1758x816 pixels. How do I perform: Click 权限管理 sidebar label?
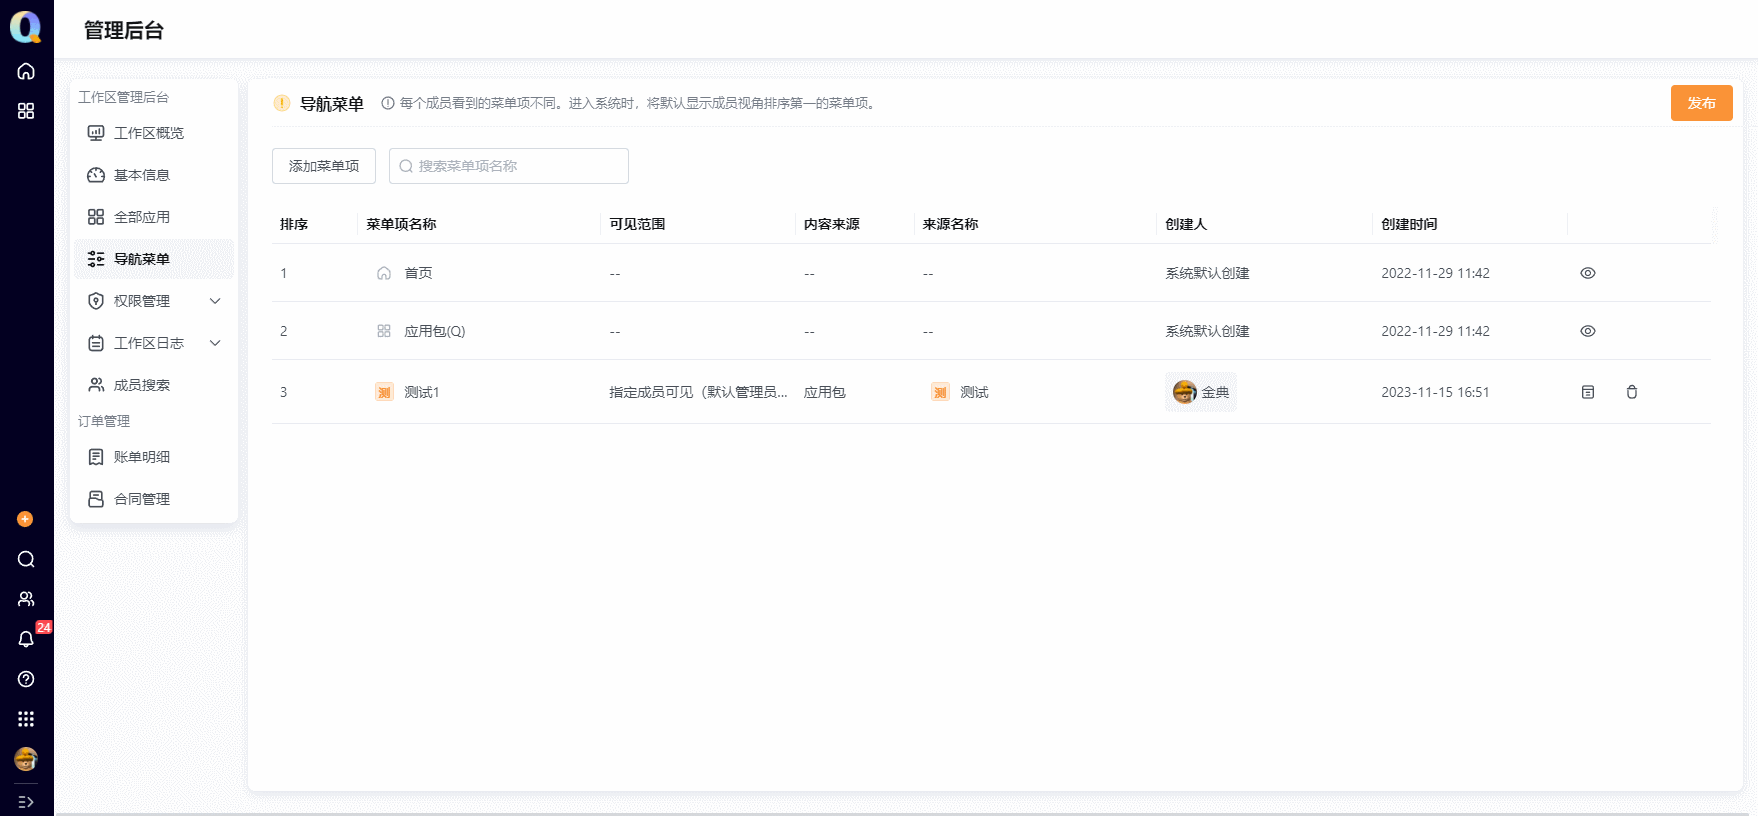pyautogui.click(x=142, y=301)
